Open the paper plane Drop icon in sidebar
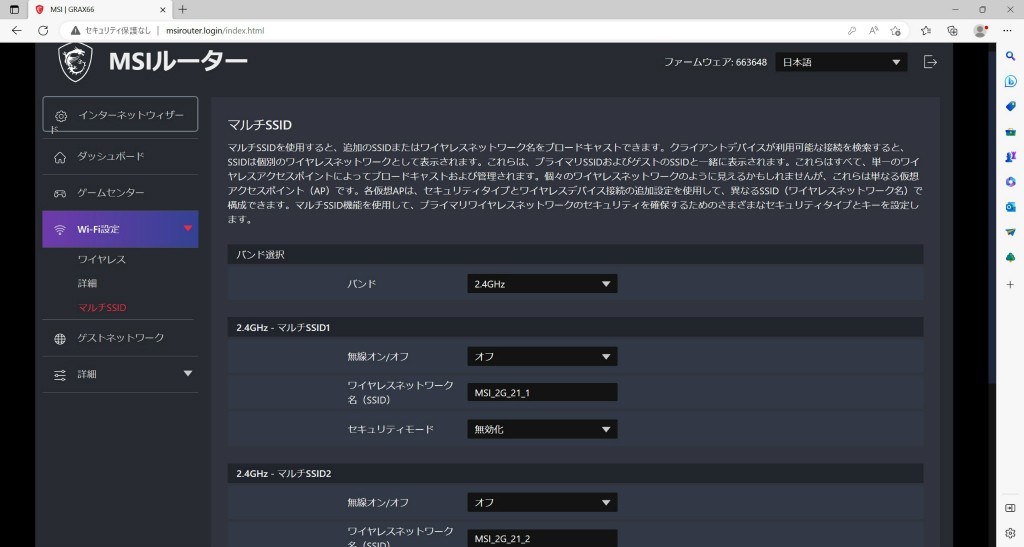Viewport: 1024px width, 547px height. (x=1010, y=232)
